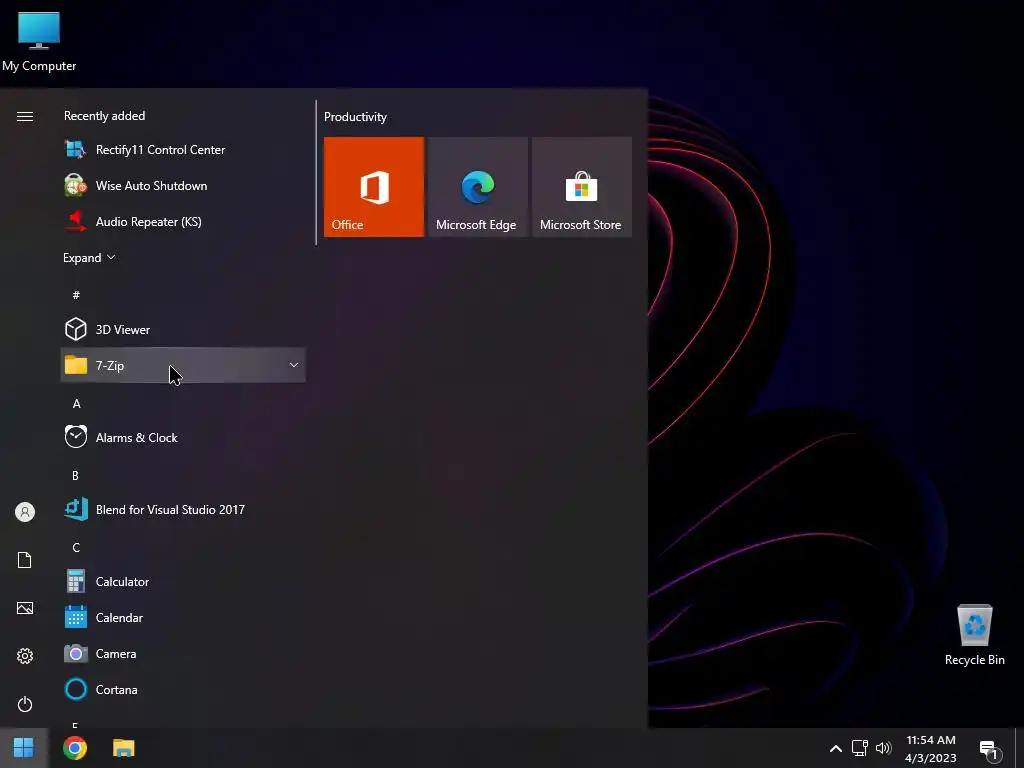
Task: Open the volume speaker tray icon
Action: pyautogui.click(x=883, y=748)
